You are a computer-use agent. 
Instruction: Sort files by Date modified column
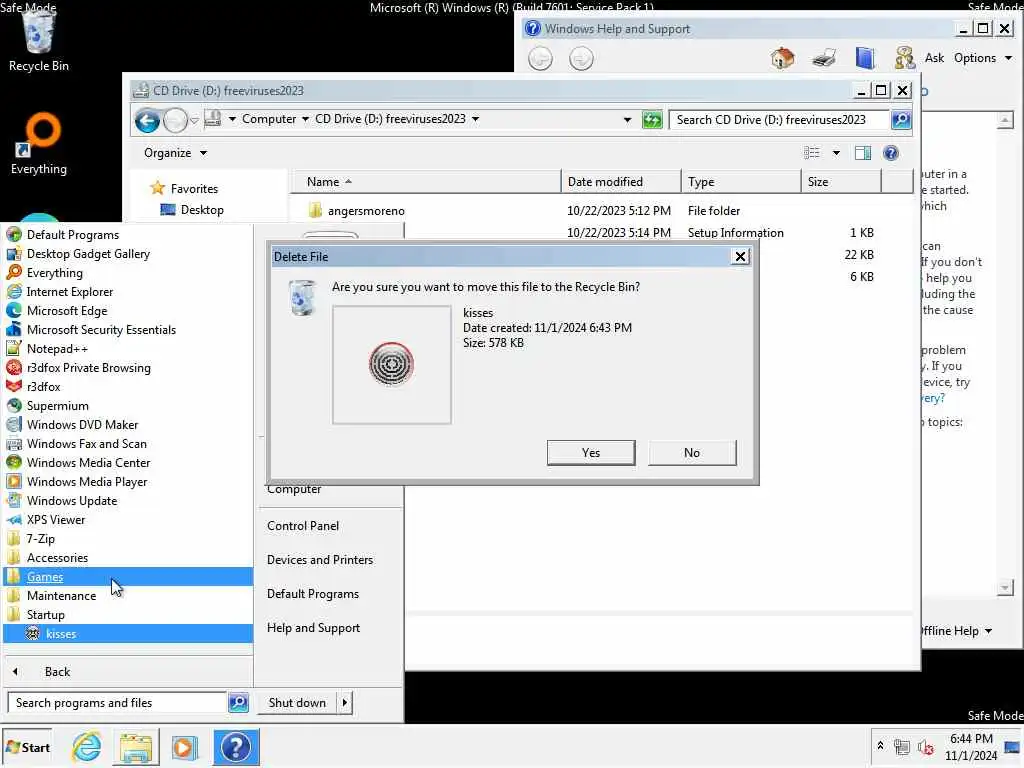(621, 182)
